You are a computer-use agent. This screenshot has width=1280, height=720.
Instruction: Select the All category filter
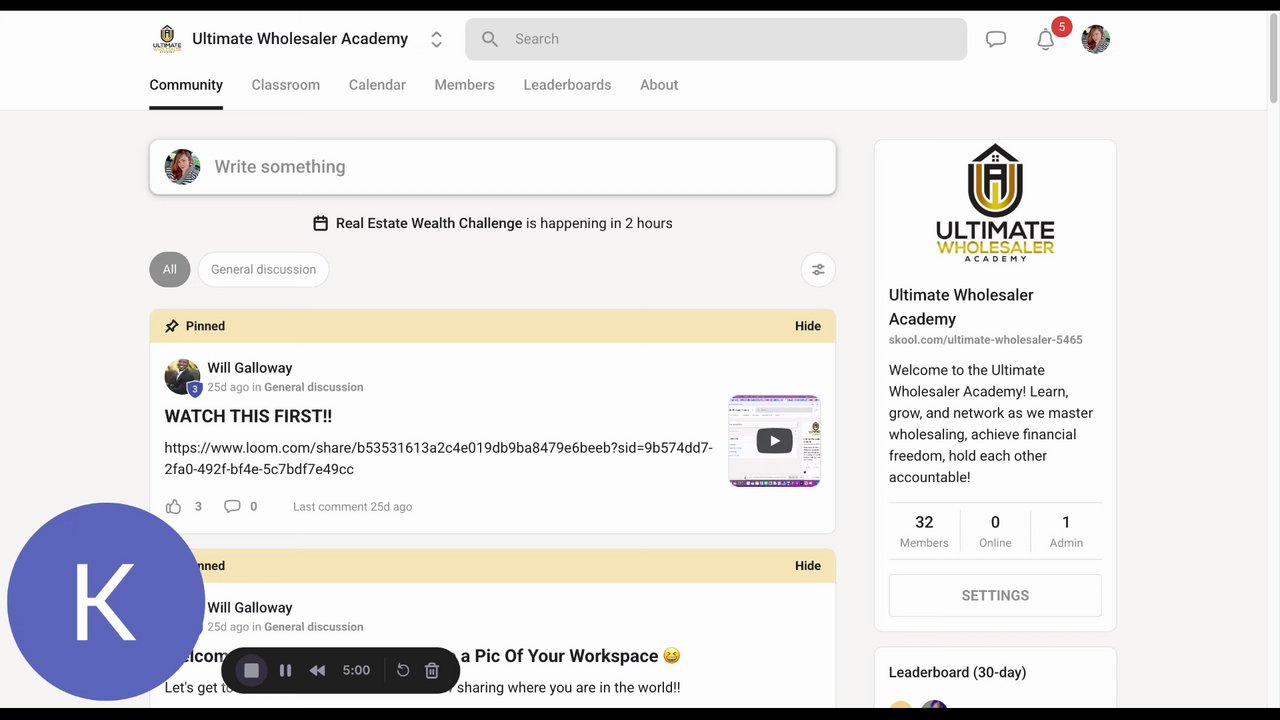point(170,269)
